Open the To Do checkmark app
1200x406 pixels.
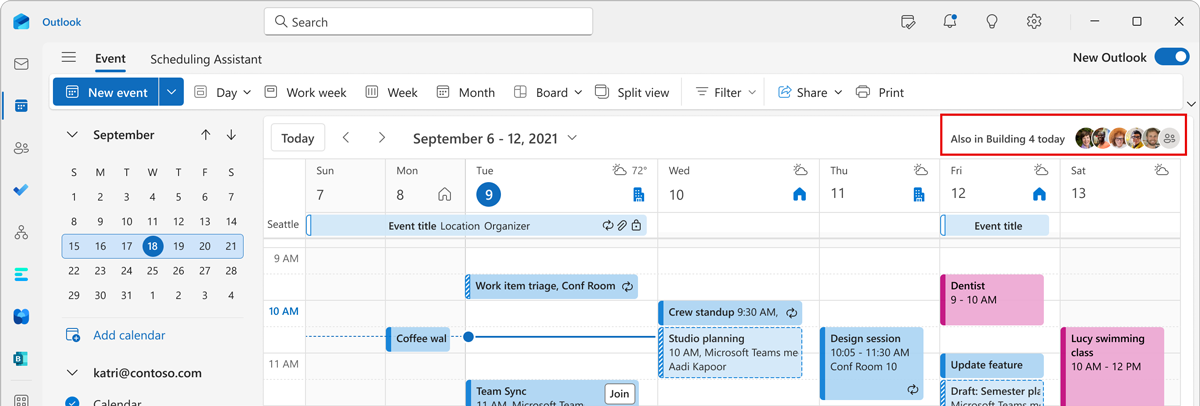(x=21, y=190)
